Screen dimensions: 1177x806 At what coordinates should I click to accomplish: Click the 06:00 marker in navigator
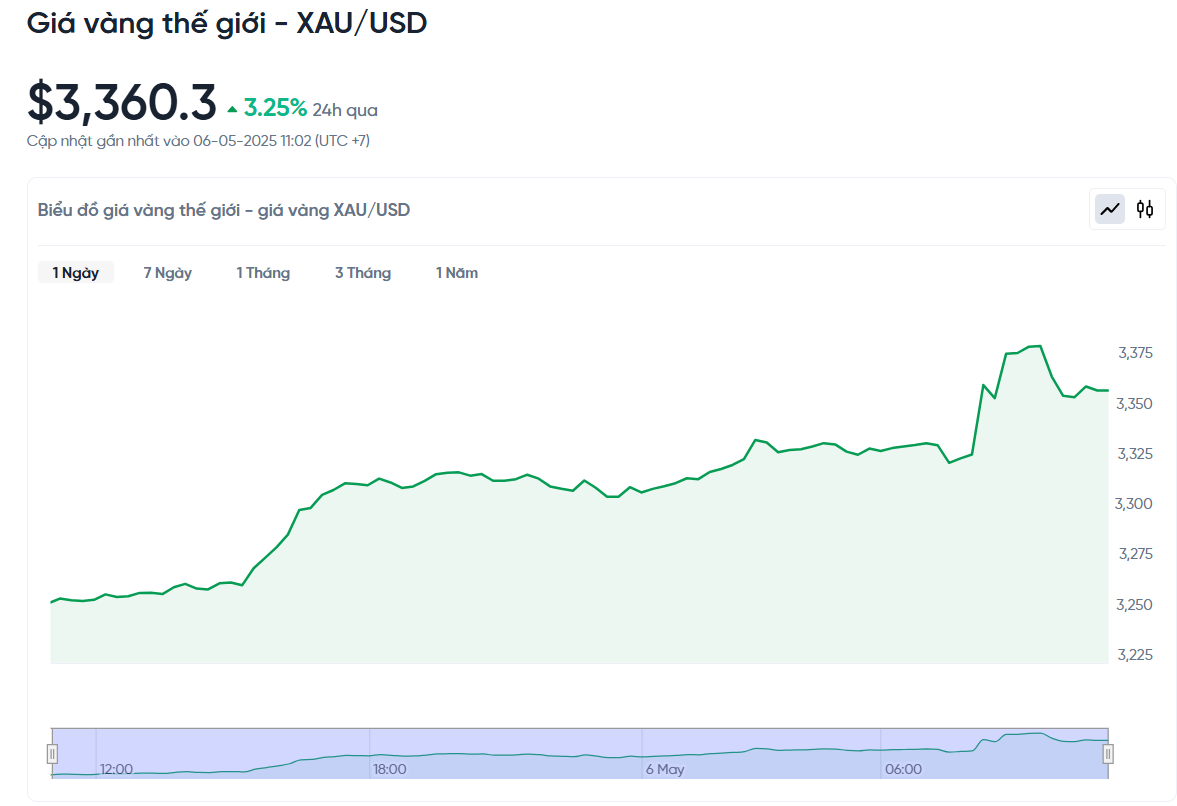[903, 769]
